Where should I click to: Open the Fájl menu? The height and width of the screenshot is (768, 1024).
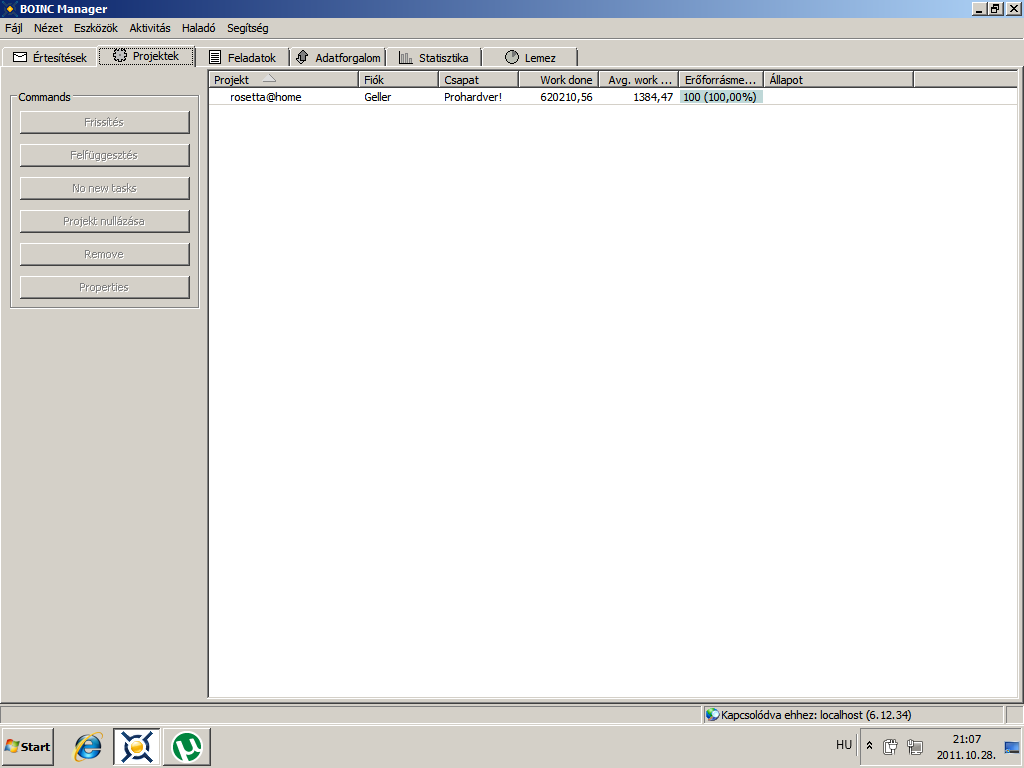pyautogui.click(x=14, y=28)
